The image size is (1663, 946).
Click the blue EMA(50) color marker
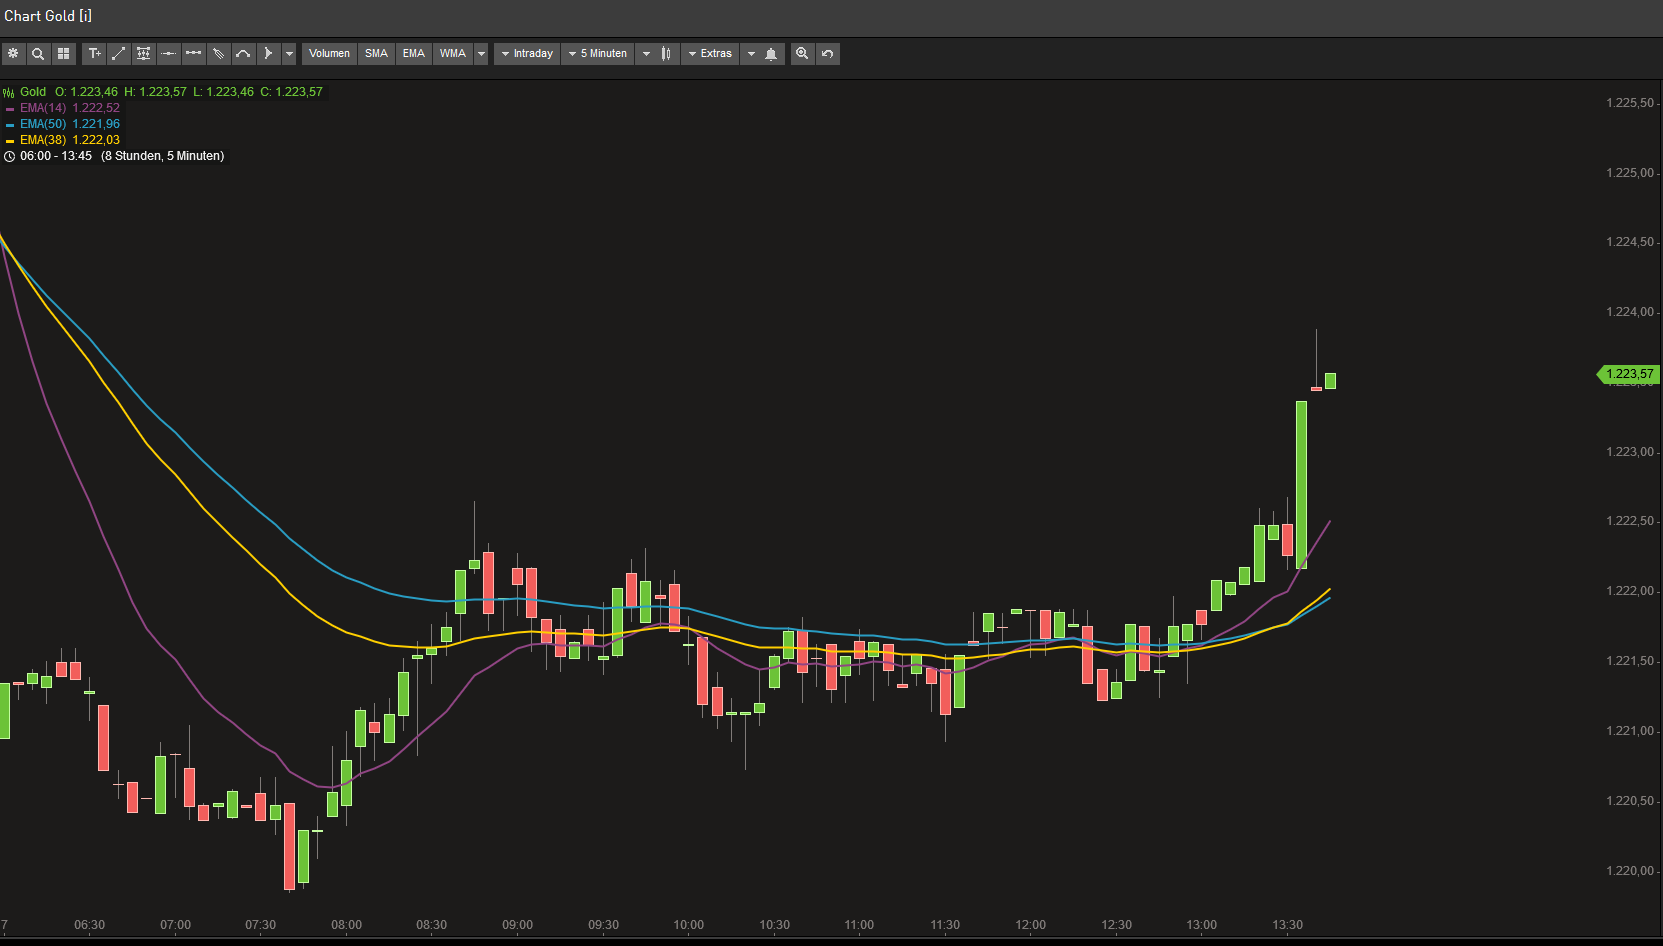click(x=10, y=125)
